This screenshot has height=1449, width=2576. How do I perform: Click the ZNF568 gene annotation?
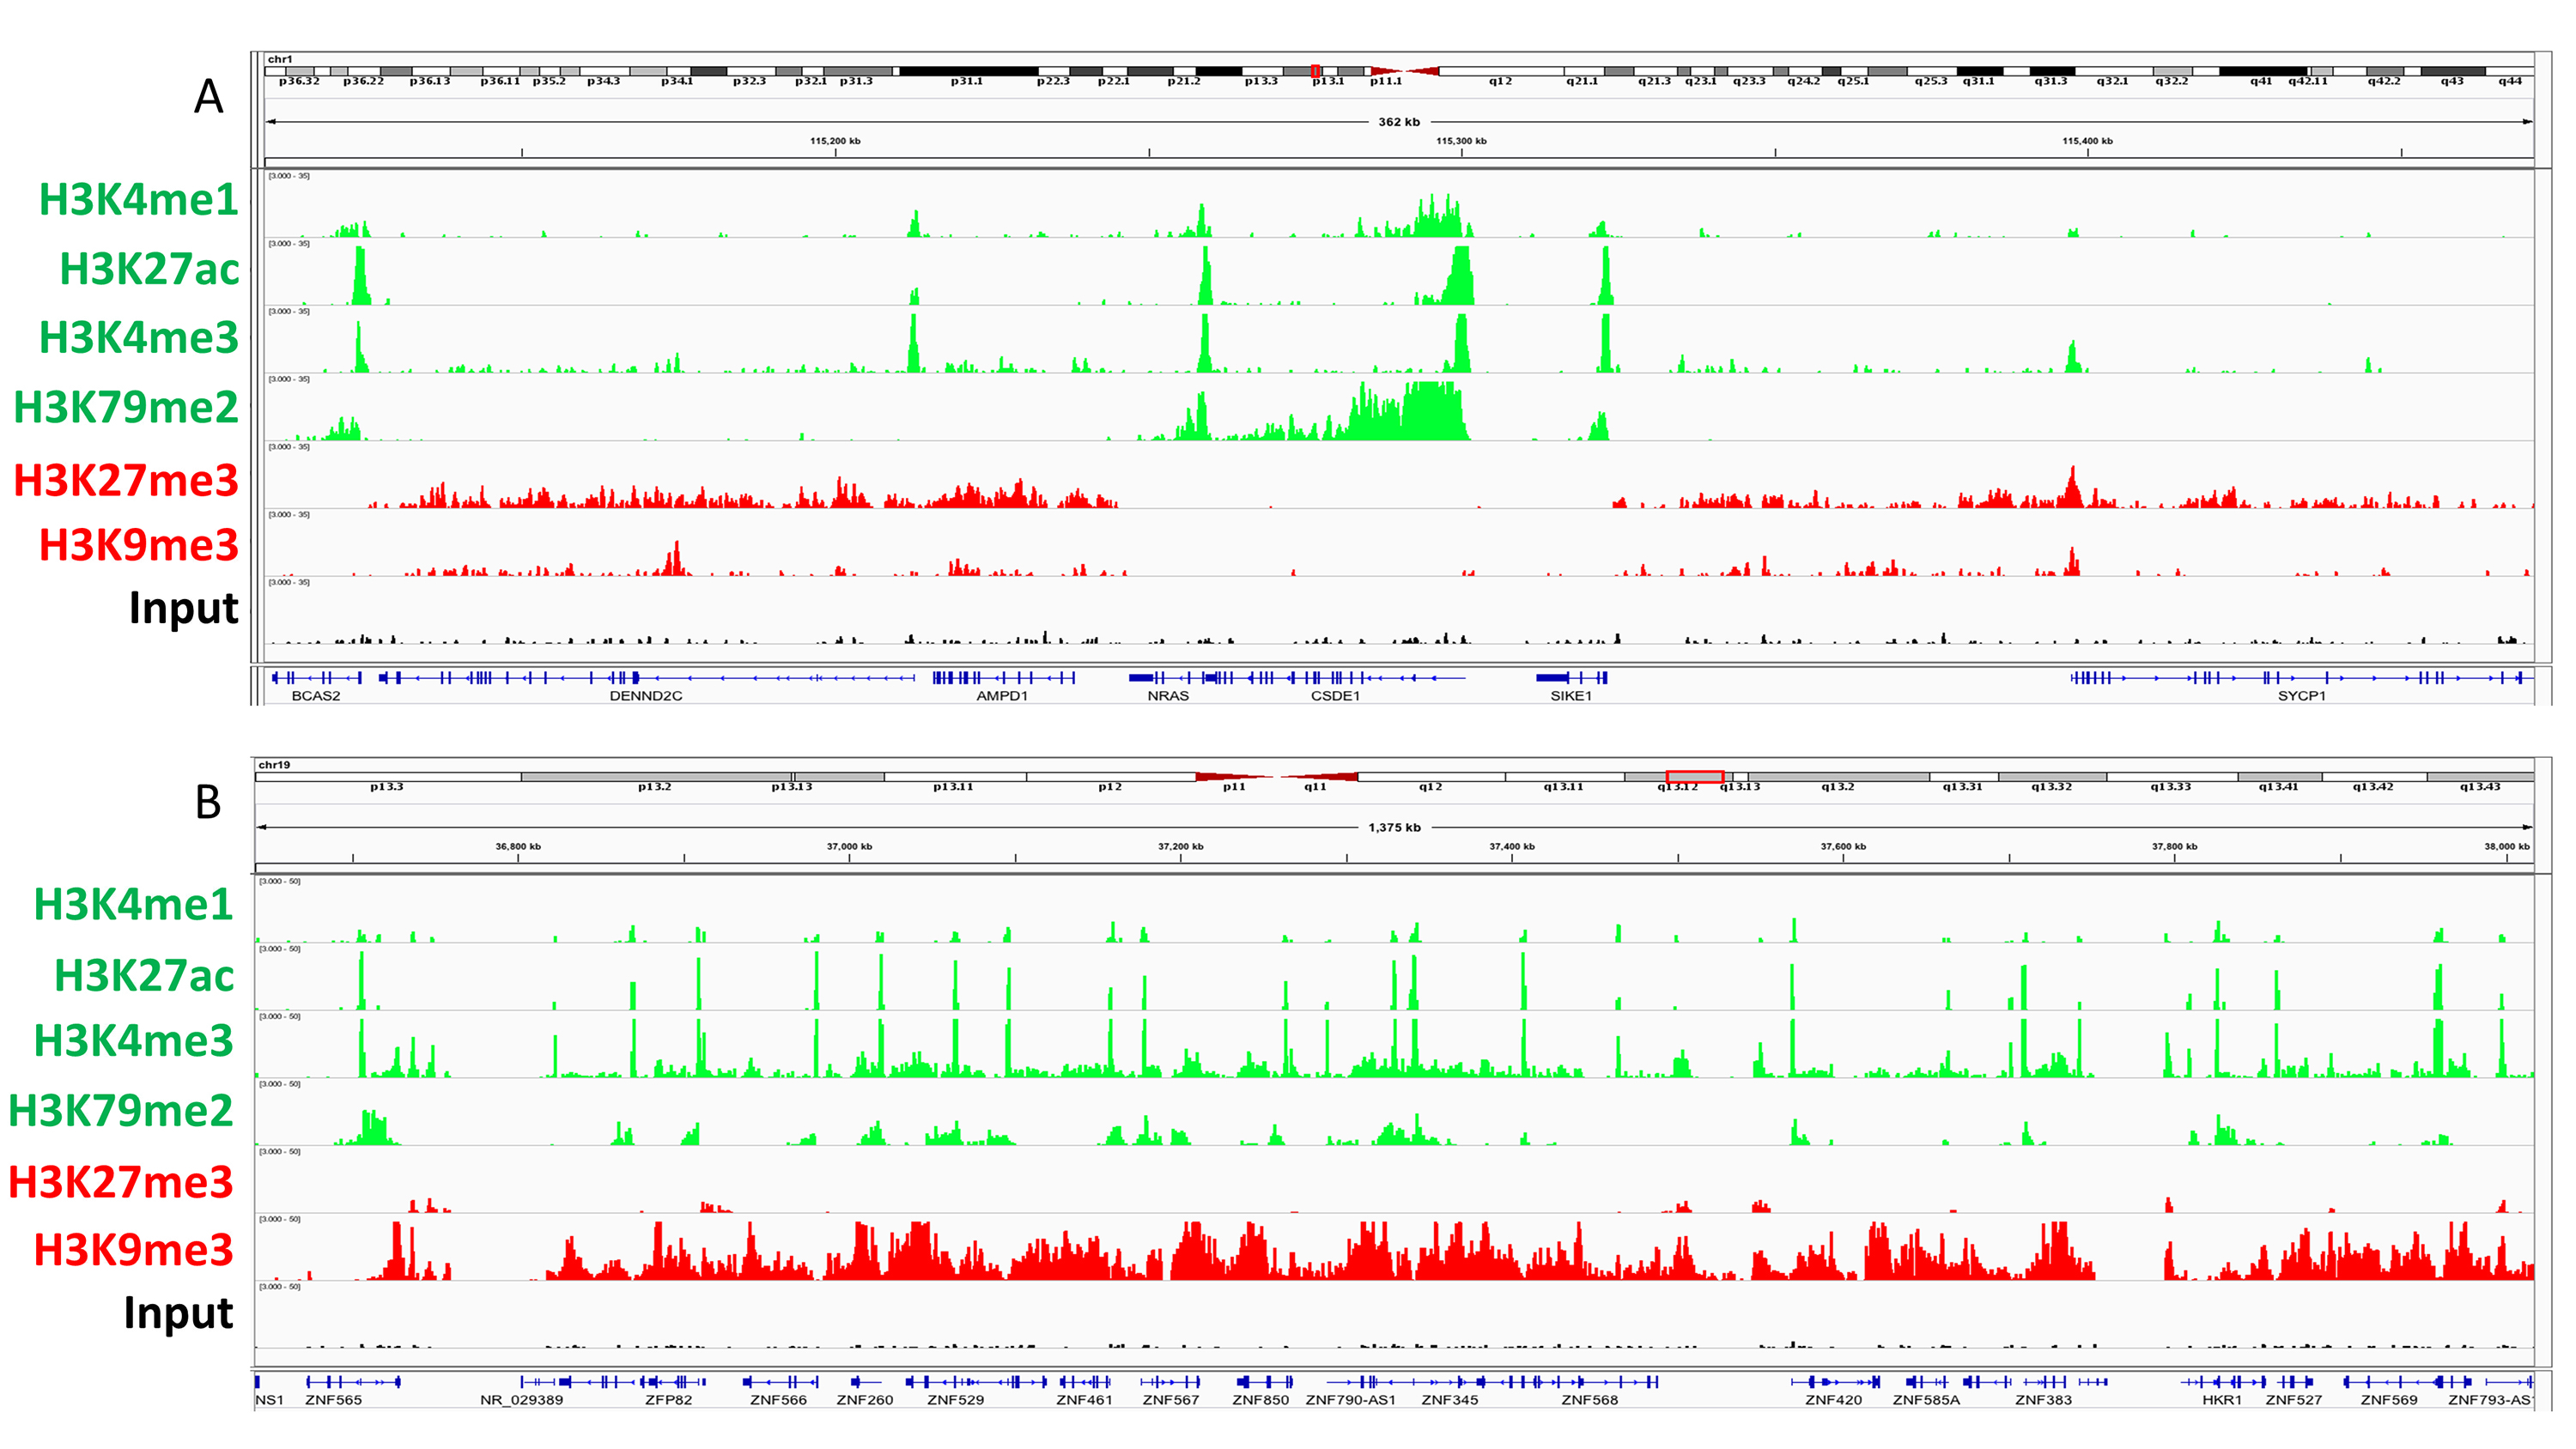1589,1399
